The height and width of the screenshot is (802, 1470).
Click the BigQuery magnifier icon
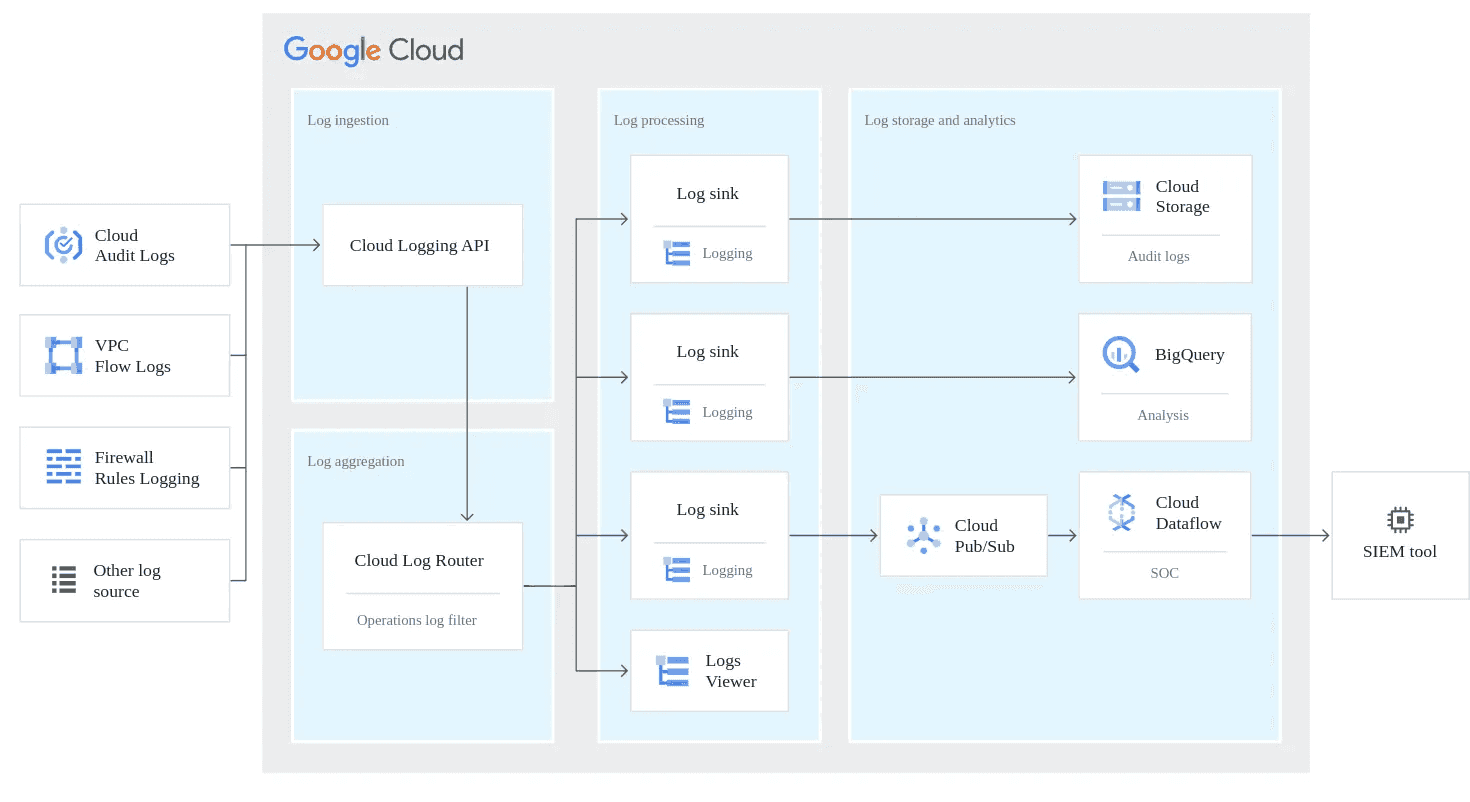[x=1121, y=354]
